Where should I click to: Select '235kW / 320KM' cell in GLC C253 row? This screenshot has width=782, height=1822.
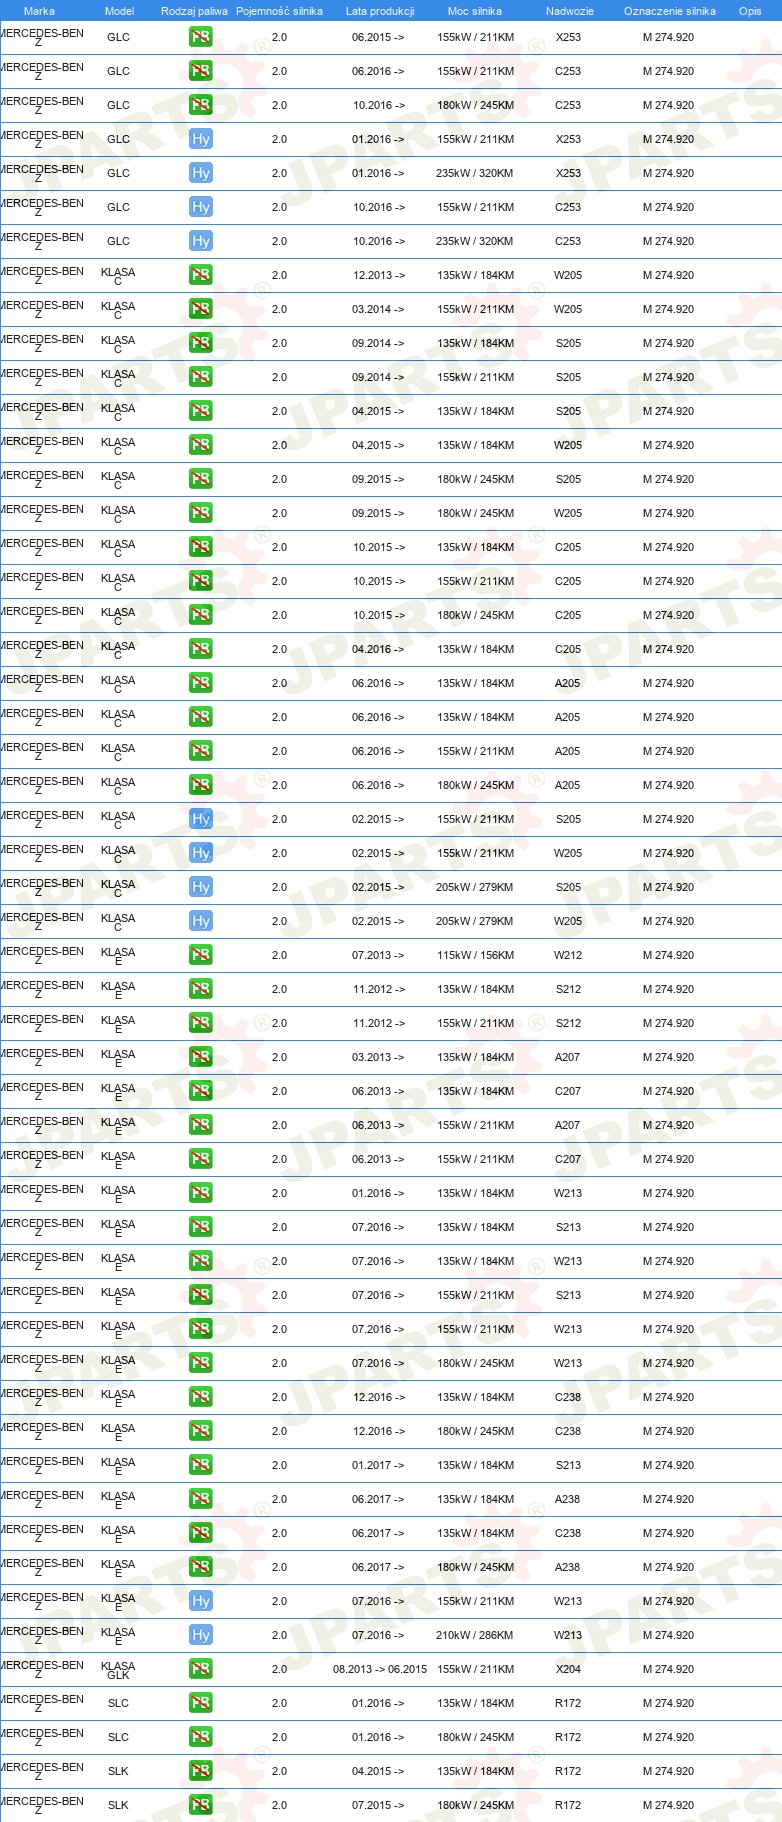click(x=475, y=241)
